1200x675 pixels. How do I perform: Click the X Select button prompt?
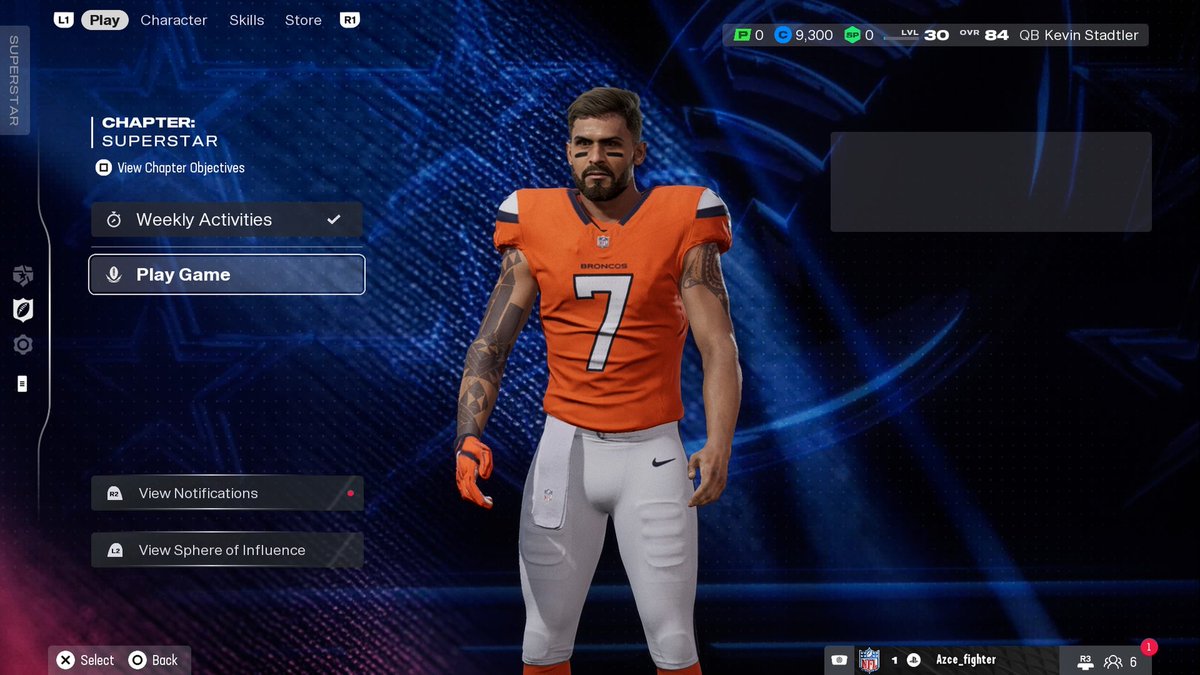85,660
